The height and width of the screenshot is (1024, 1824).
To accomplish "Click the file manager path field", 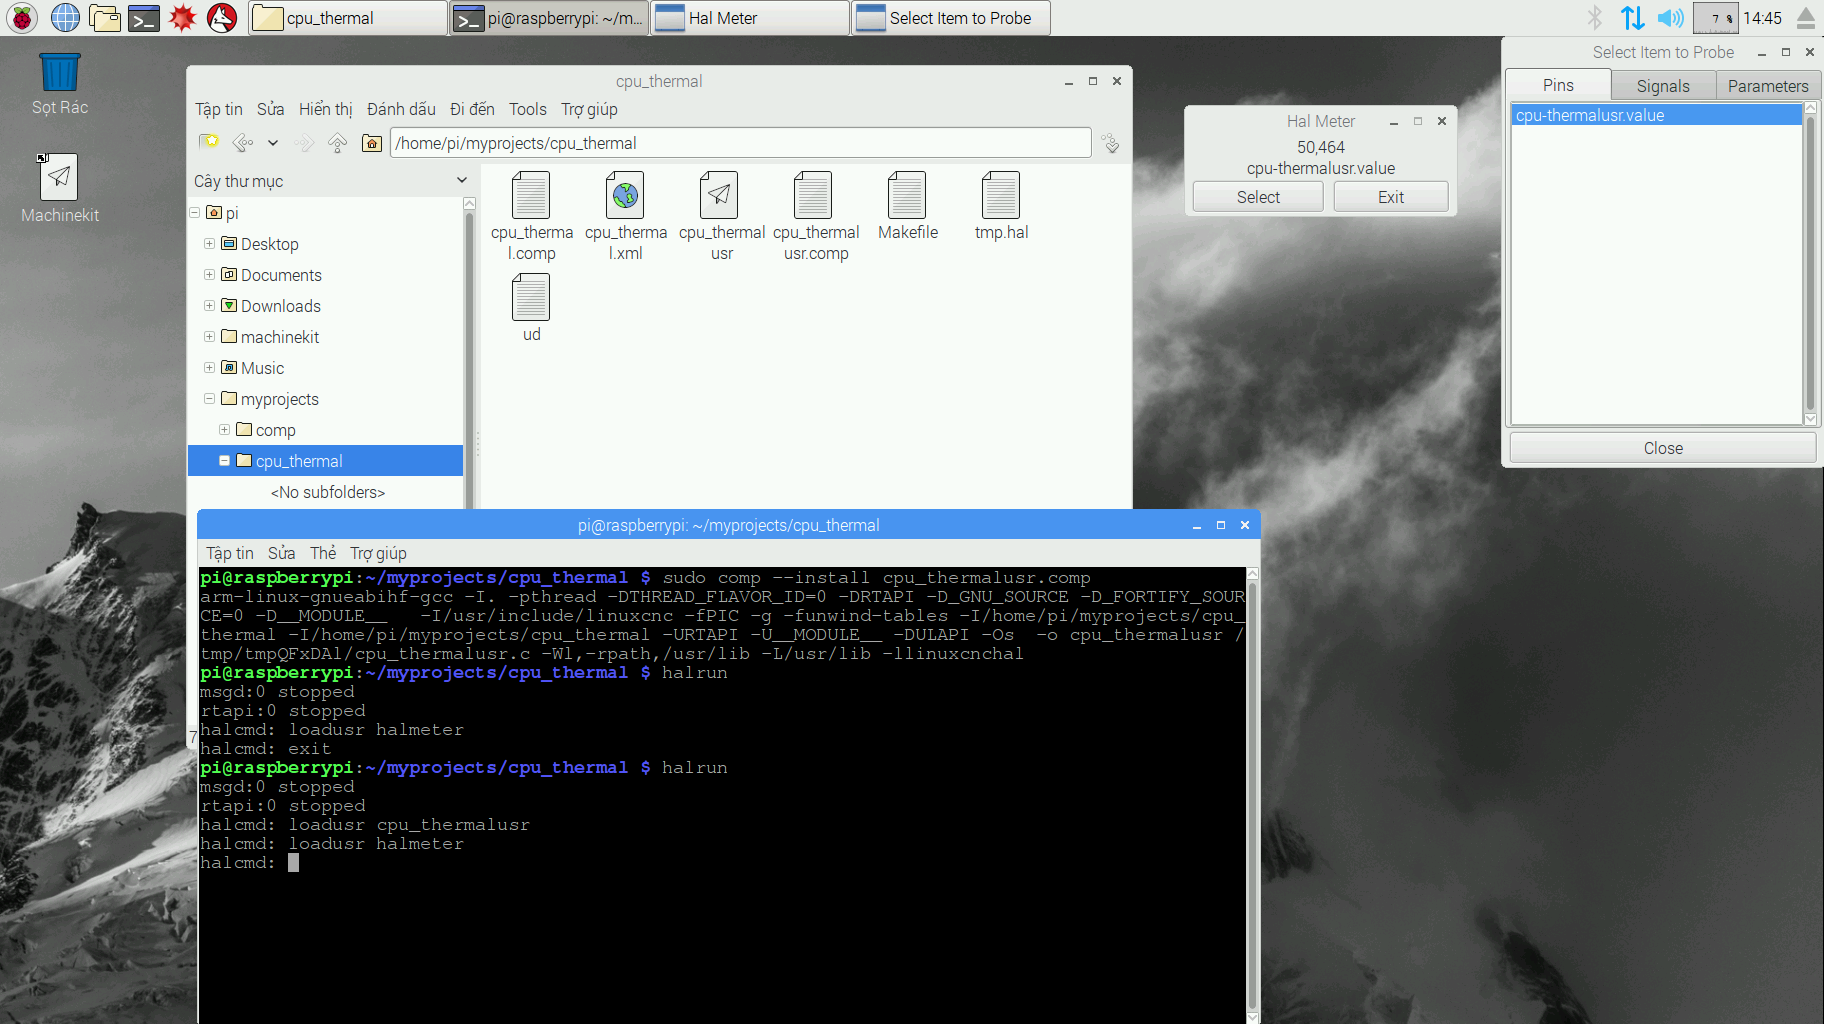I will (740, 143).
